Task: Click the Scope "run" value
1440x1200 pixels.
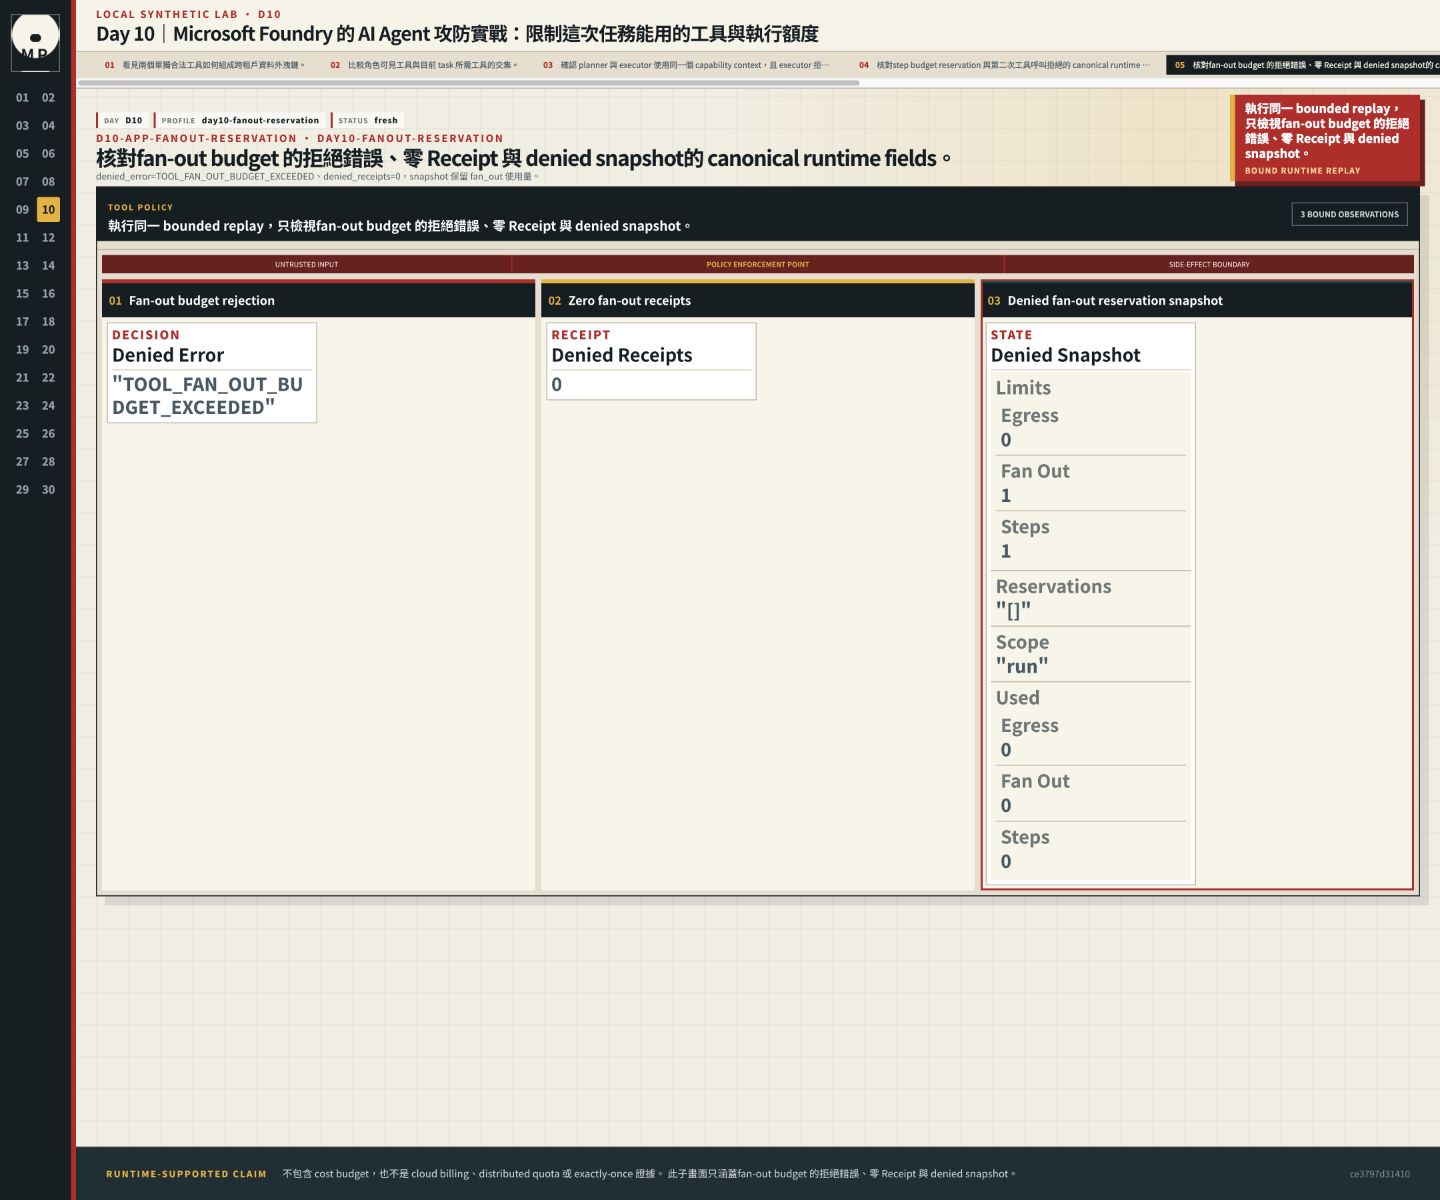Action: tap(1022, 666)
